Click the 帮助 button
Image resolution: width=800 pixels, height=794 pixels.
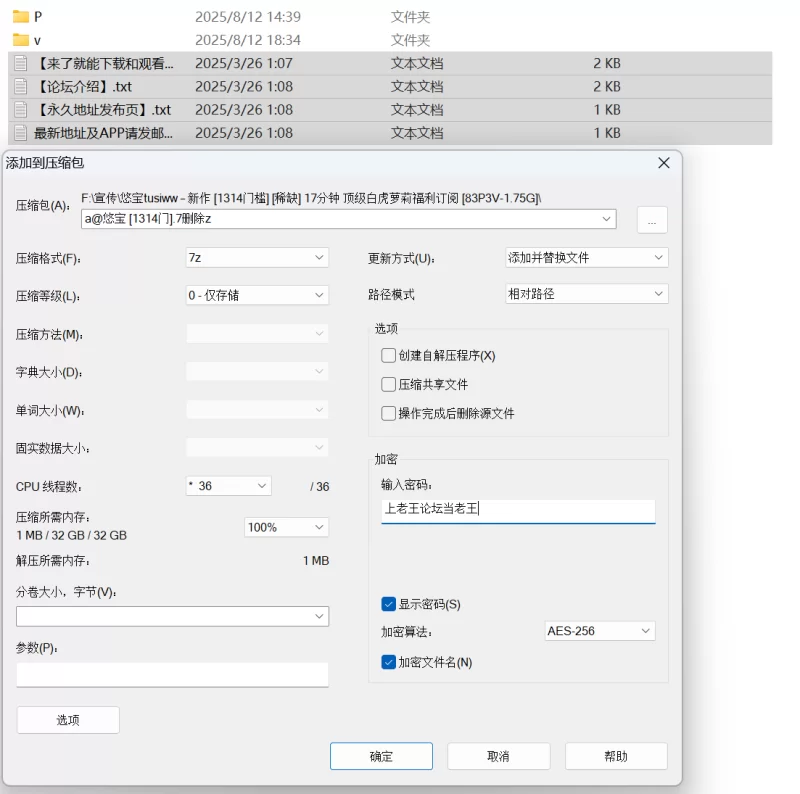pyautogui.click(x=616, y=756)
